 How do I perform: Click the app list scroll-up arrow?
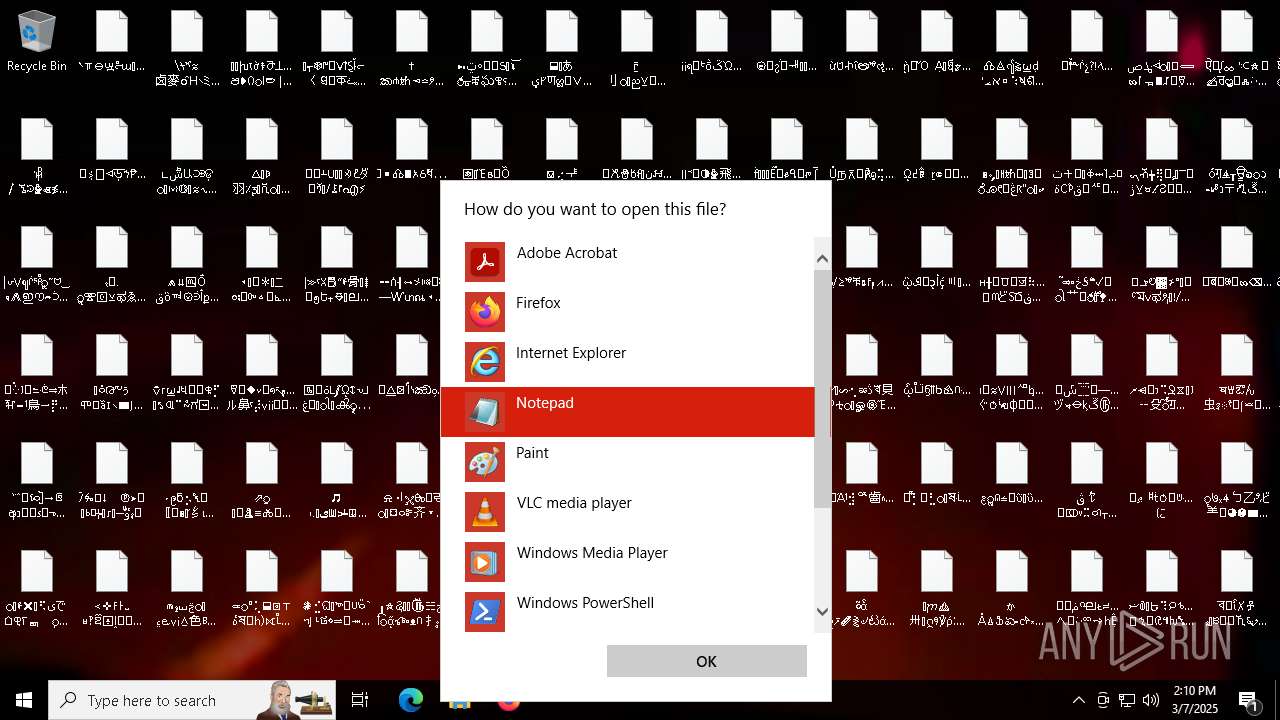[x=822, y=259]
